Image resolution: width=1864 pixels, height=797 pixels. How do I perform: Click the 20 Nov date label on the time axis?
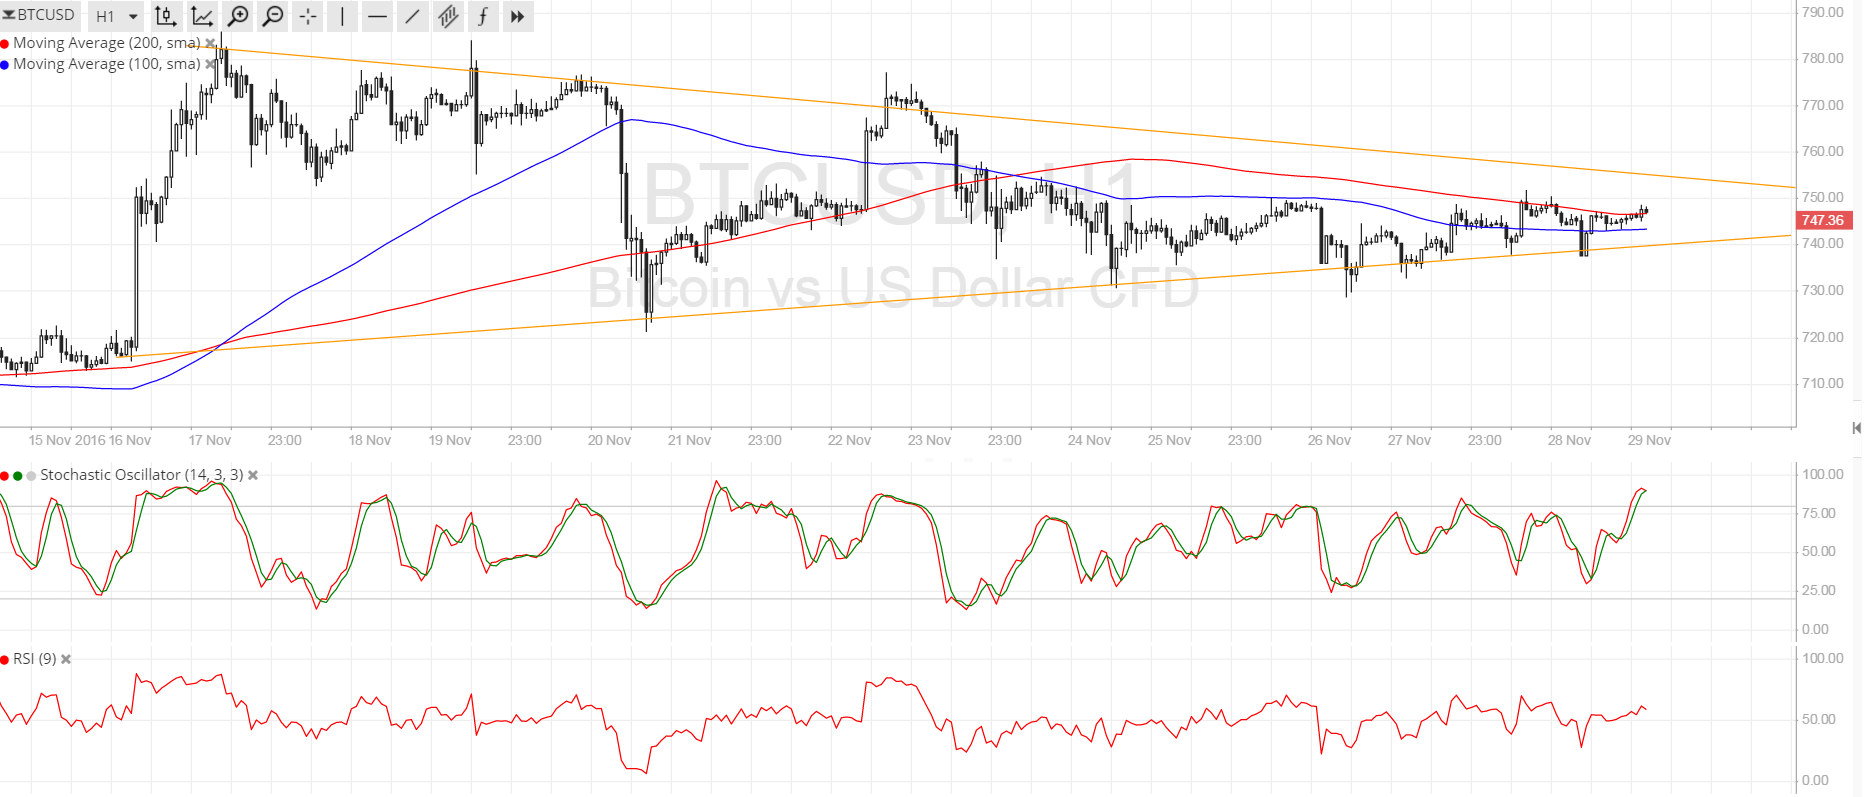coord(609,440)
